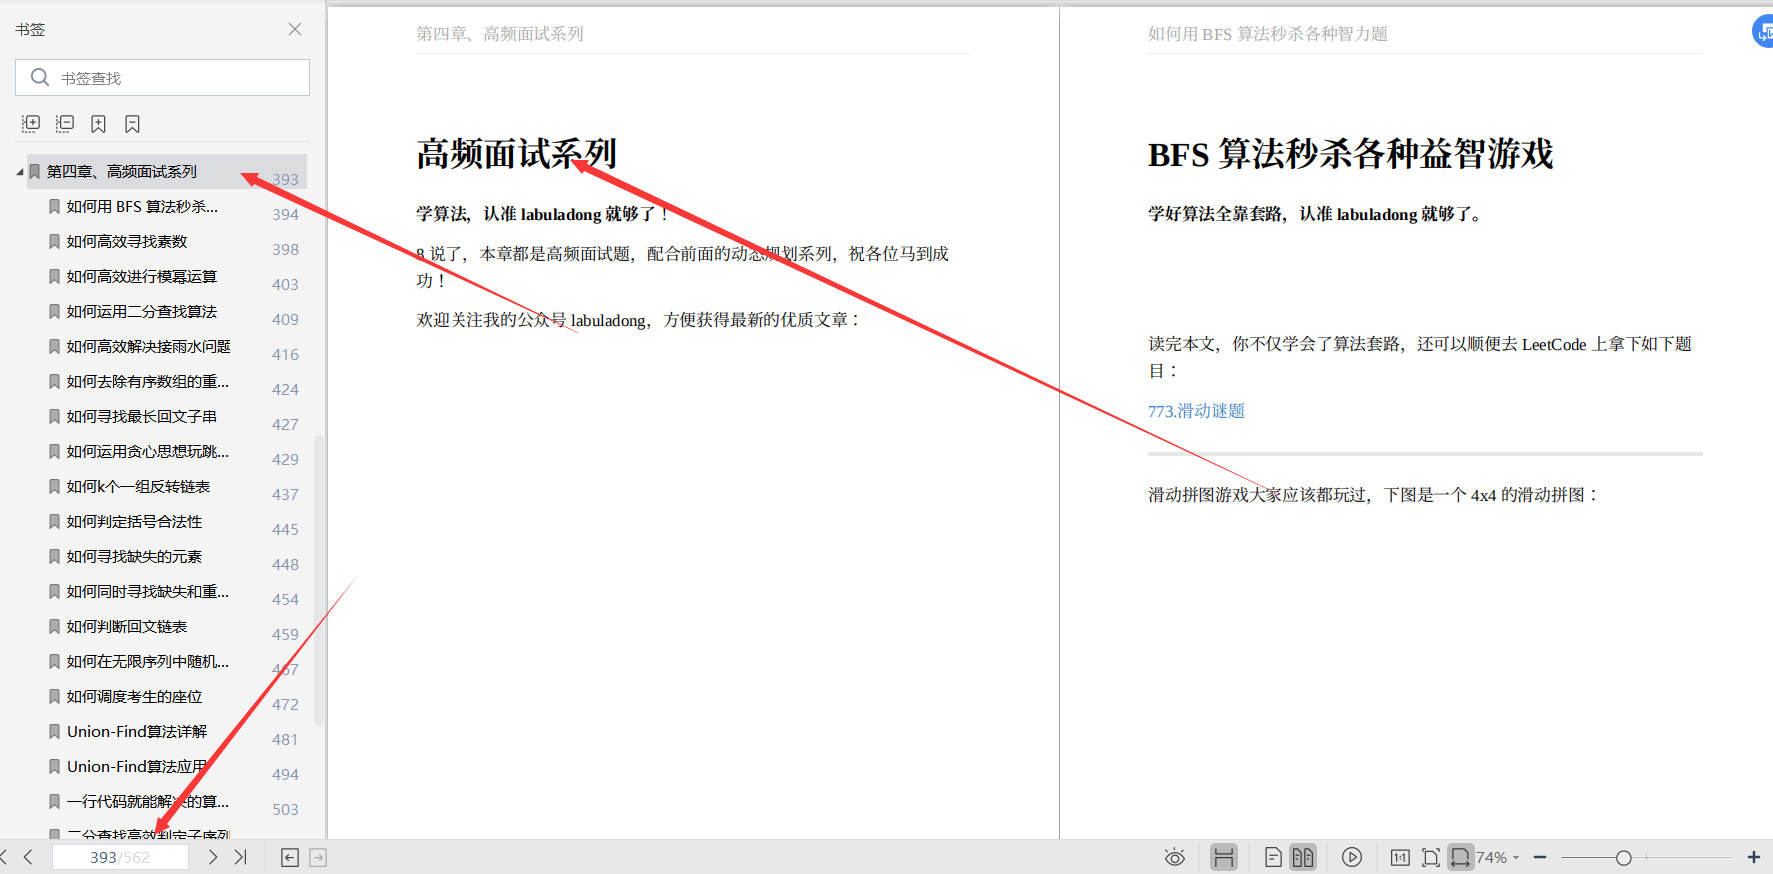The image size is (1773, 874).
Task: Click page number 398 in bookmark list
Action: point(285,249)
